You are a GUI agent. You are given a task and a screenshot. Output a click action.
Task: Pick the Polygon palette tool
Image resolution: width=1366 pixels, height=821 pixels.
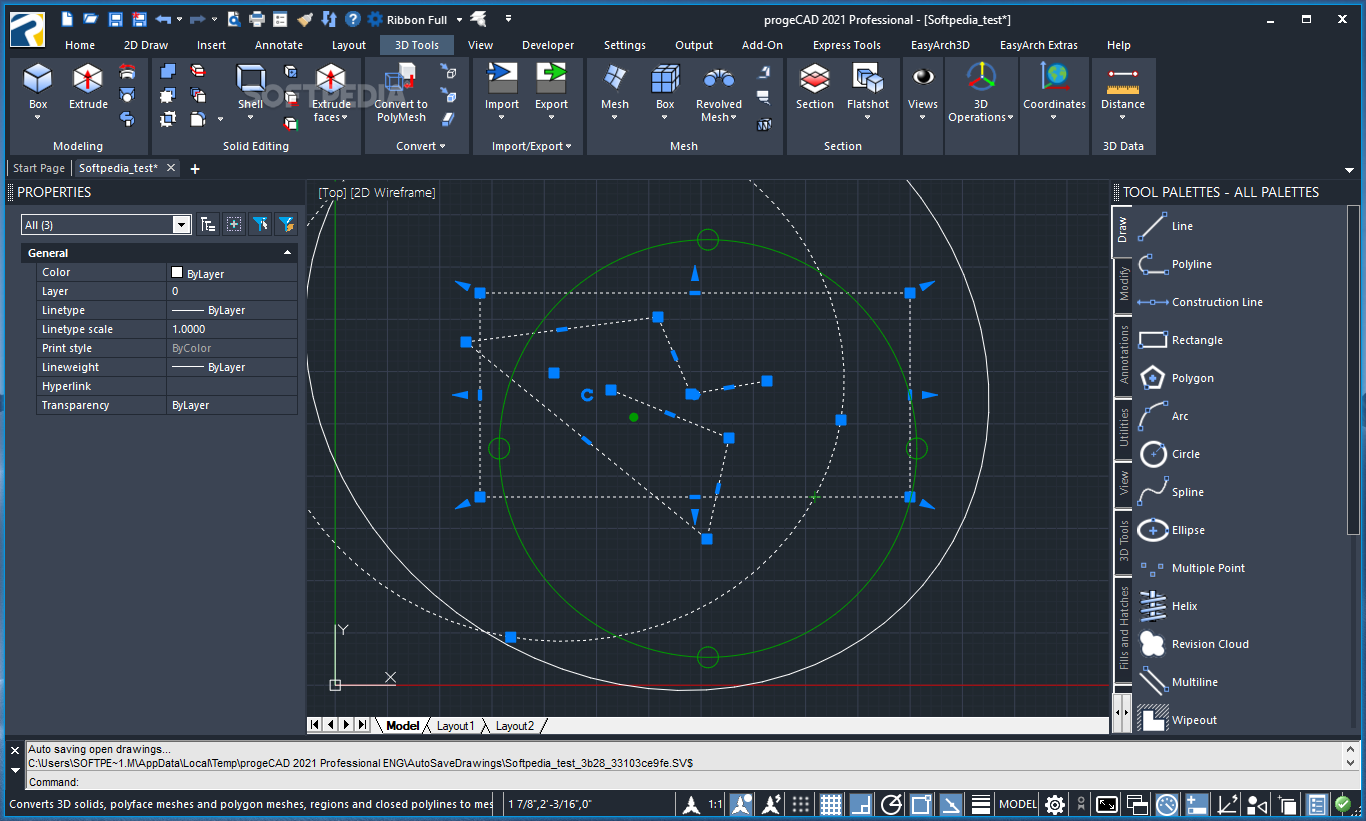[1176, 378]
